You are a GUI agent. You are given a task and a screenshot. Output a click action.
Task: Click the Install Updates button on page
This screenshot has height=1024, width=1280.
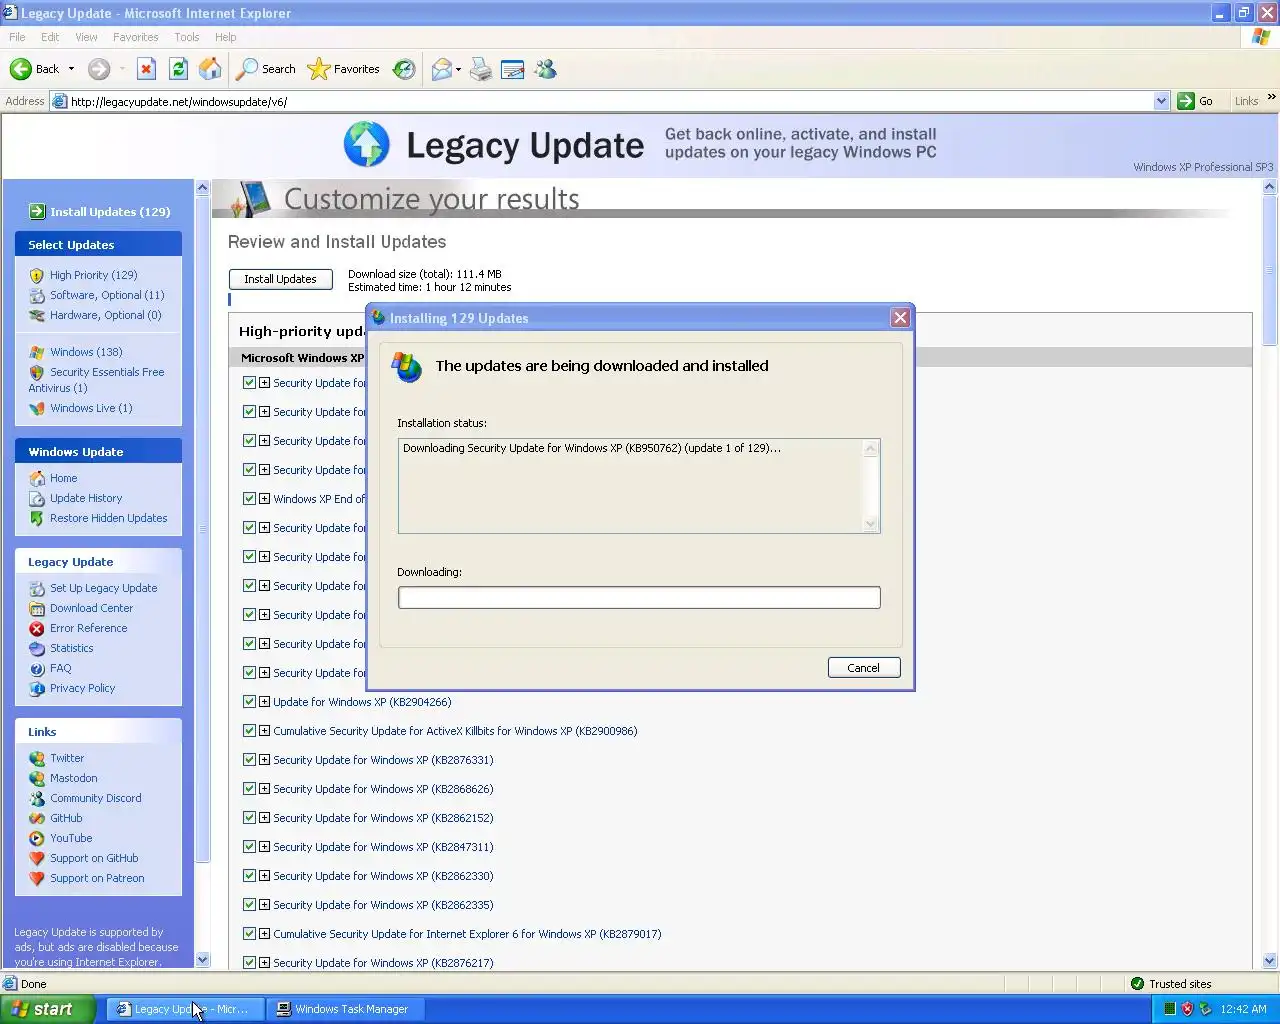tap(280, 279)
